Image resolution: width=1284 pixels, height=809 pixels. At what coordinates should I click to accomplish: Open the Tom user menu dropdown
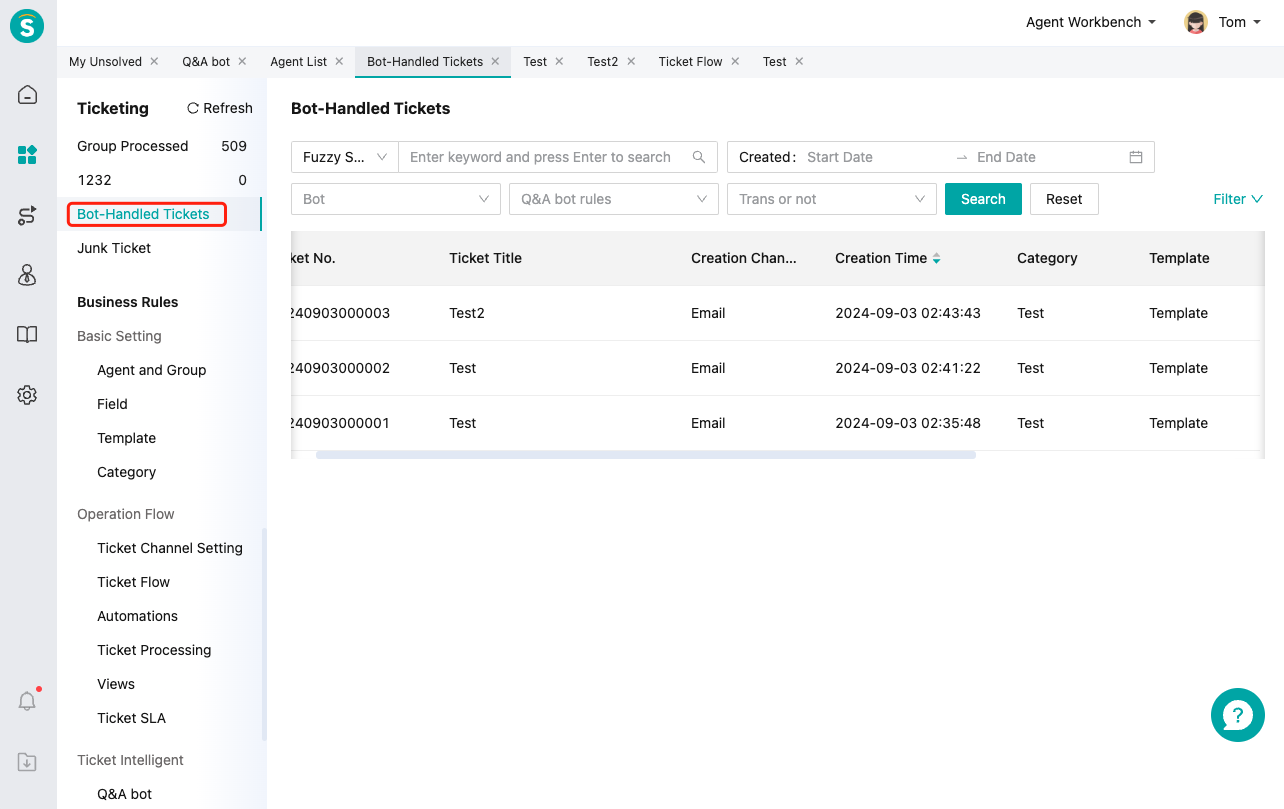(1238, 22)
